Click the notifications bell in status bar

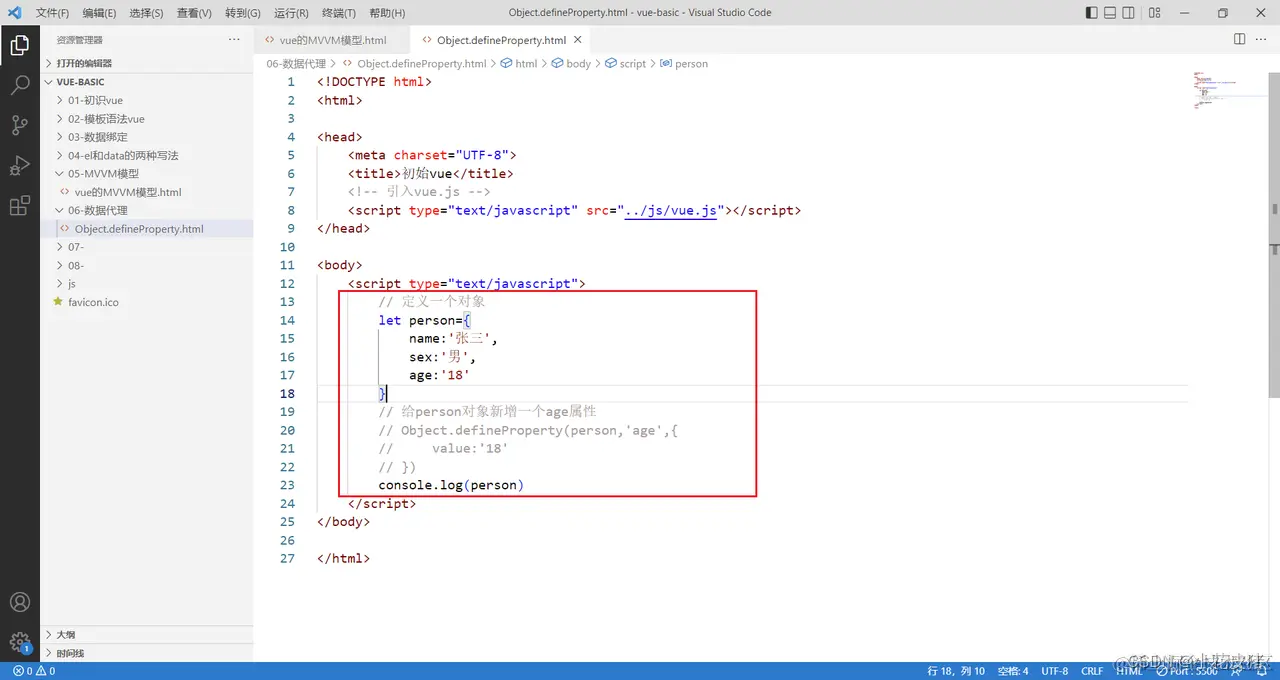point(1264,671)
